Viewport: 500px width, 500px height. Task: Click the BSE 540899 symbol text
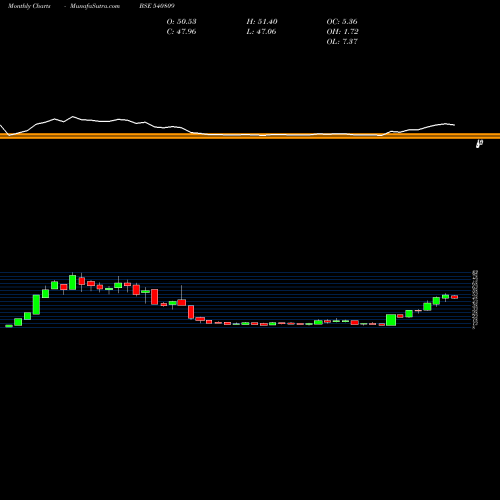pos(157,6)
